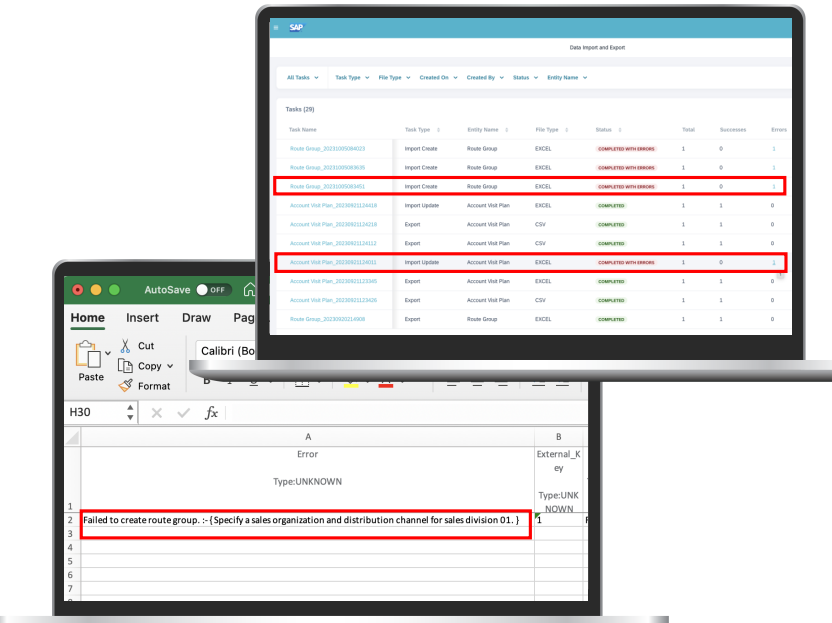Select row 5 header in Excel
This screenshot has height=623, width=832.
pos(72,561)
